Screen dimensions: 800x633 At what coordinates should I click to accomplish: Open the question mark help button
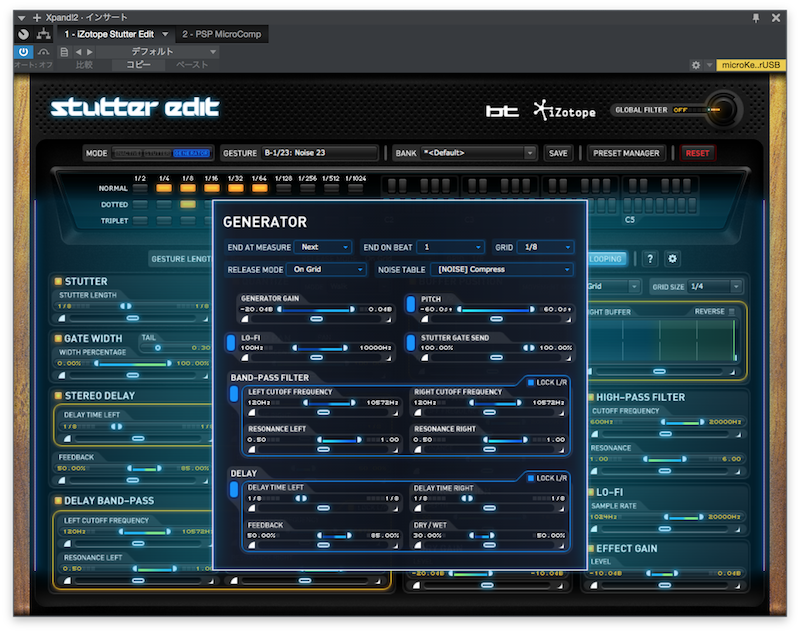pyautogui.click(x=650, y=259)
